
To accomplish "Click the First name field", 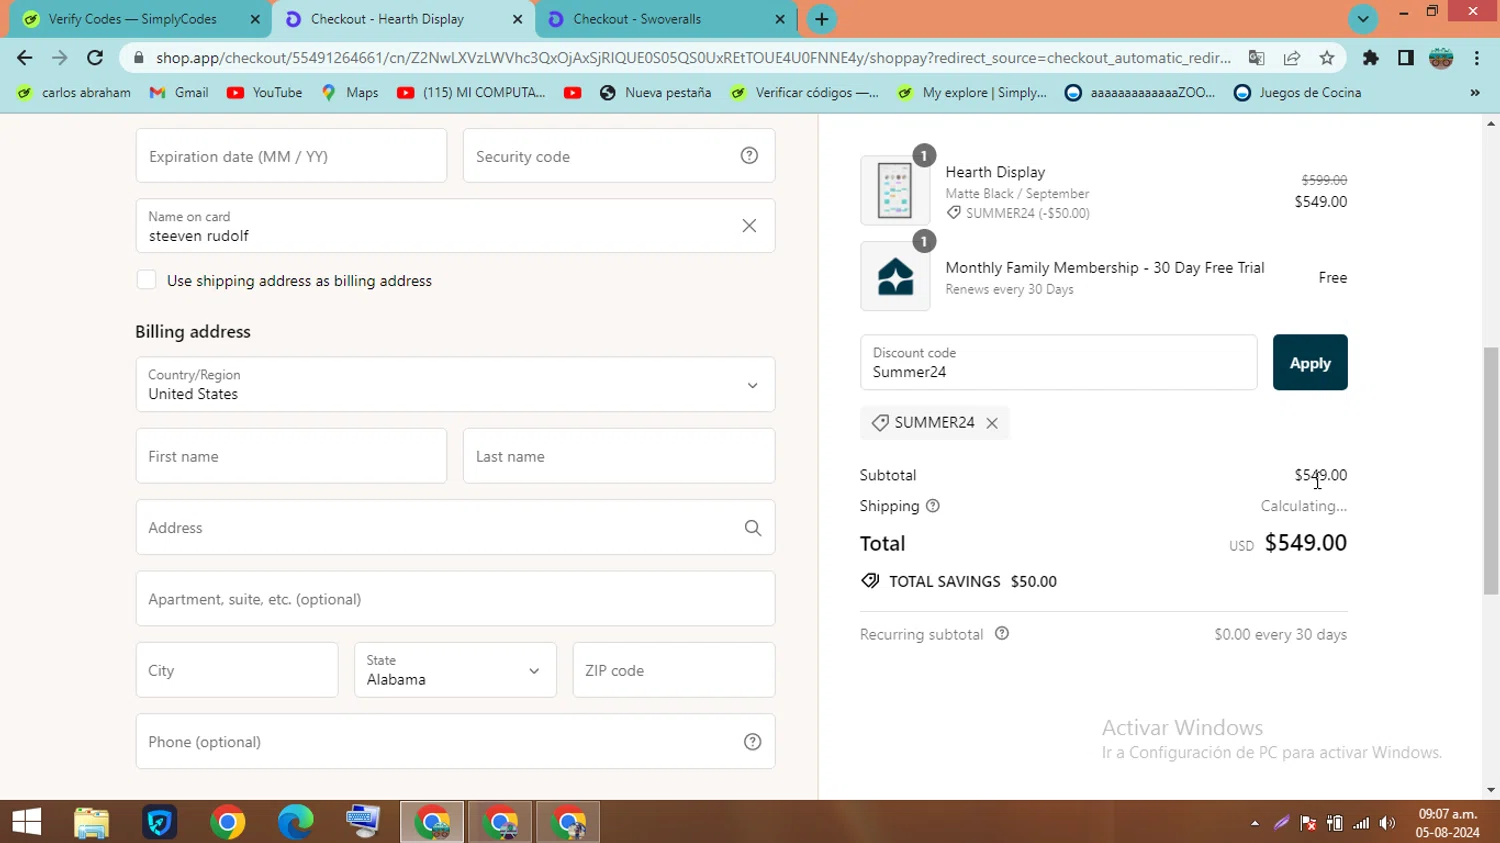I will point(291,456).
